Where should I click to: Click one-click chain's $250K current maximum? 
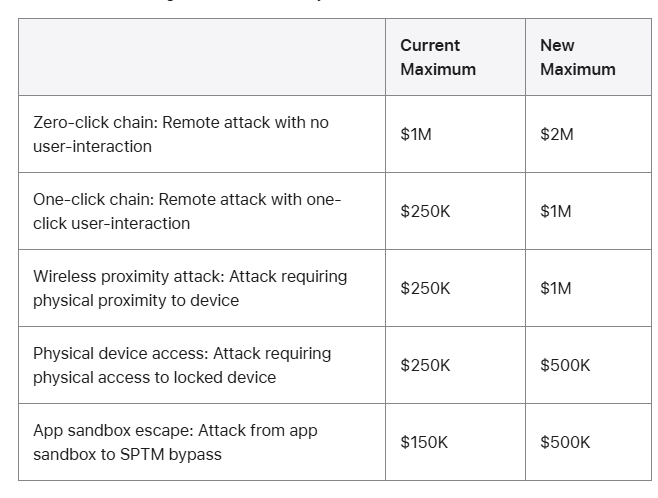pyautogui.click(x=425, y=211)
